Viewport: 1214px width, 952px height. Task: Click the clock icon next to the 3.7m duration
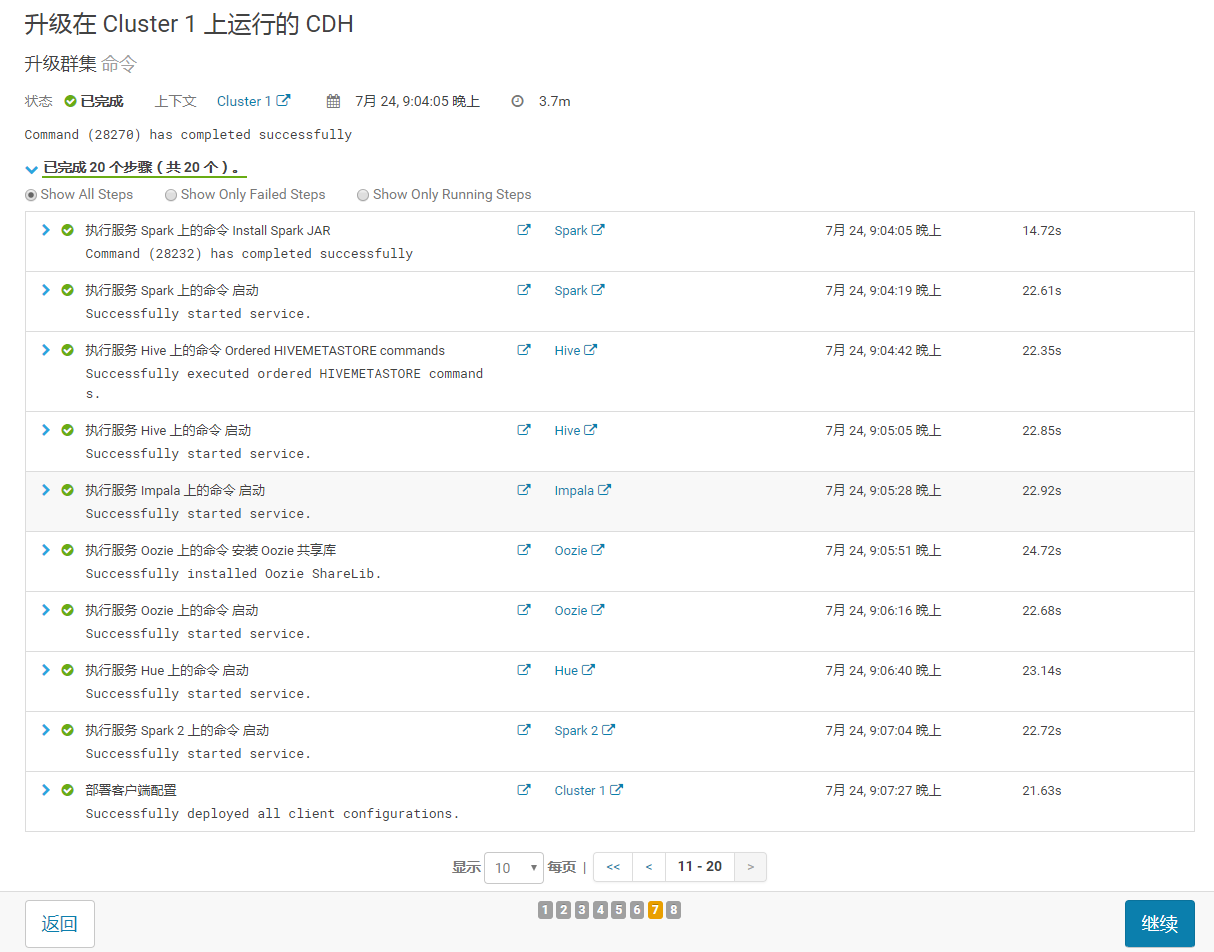517,101
